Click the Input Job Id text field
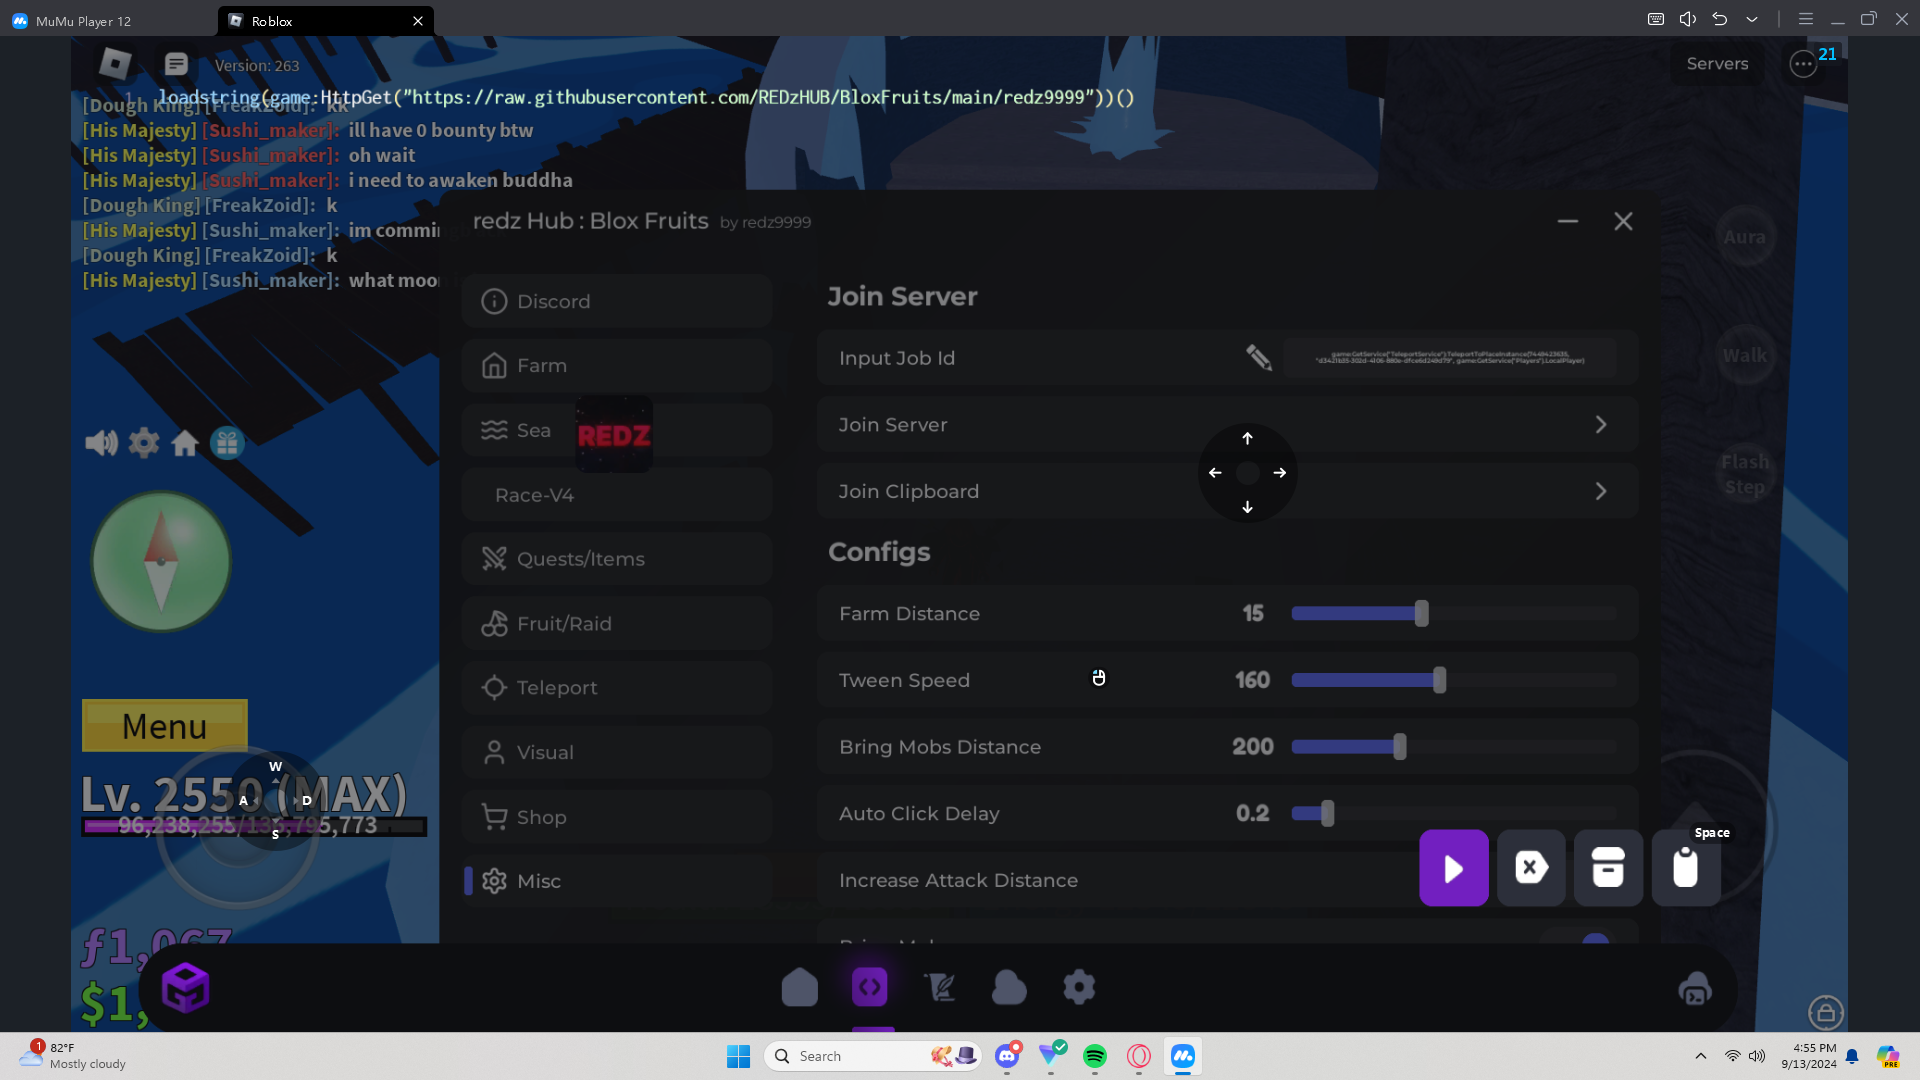 coord(1449,357)
